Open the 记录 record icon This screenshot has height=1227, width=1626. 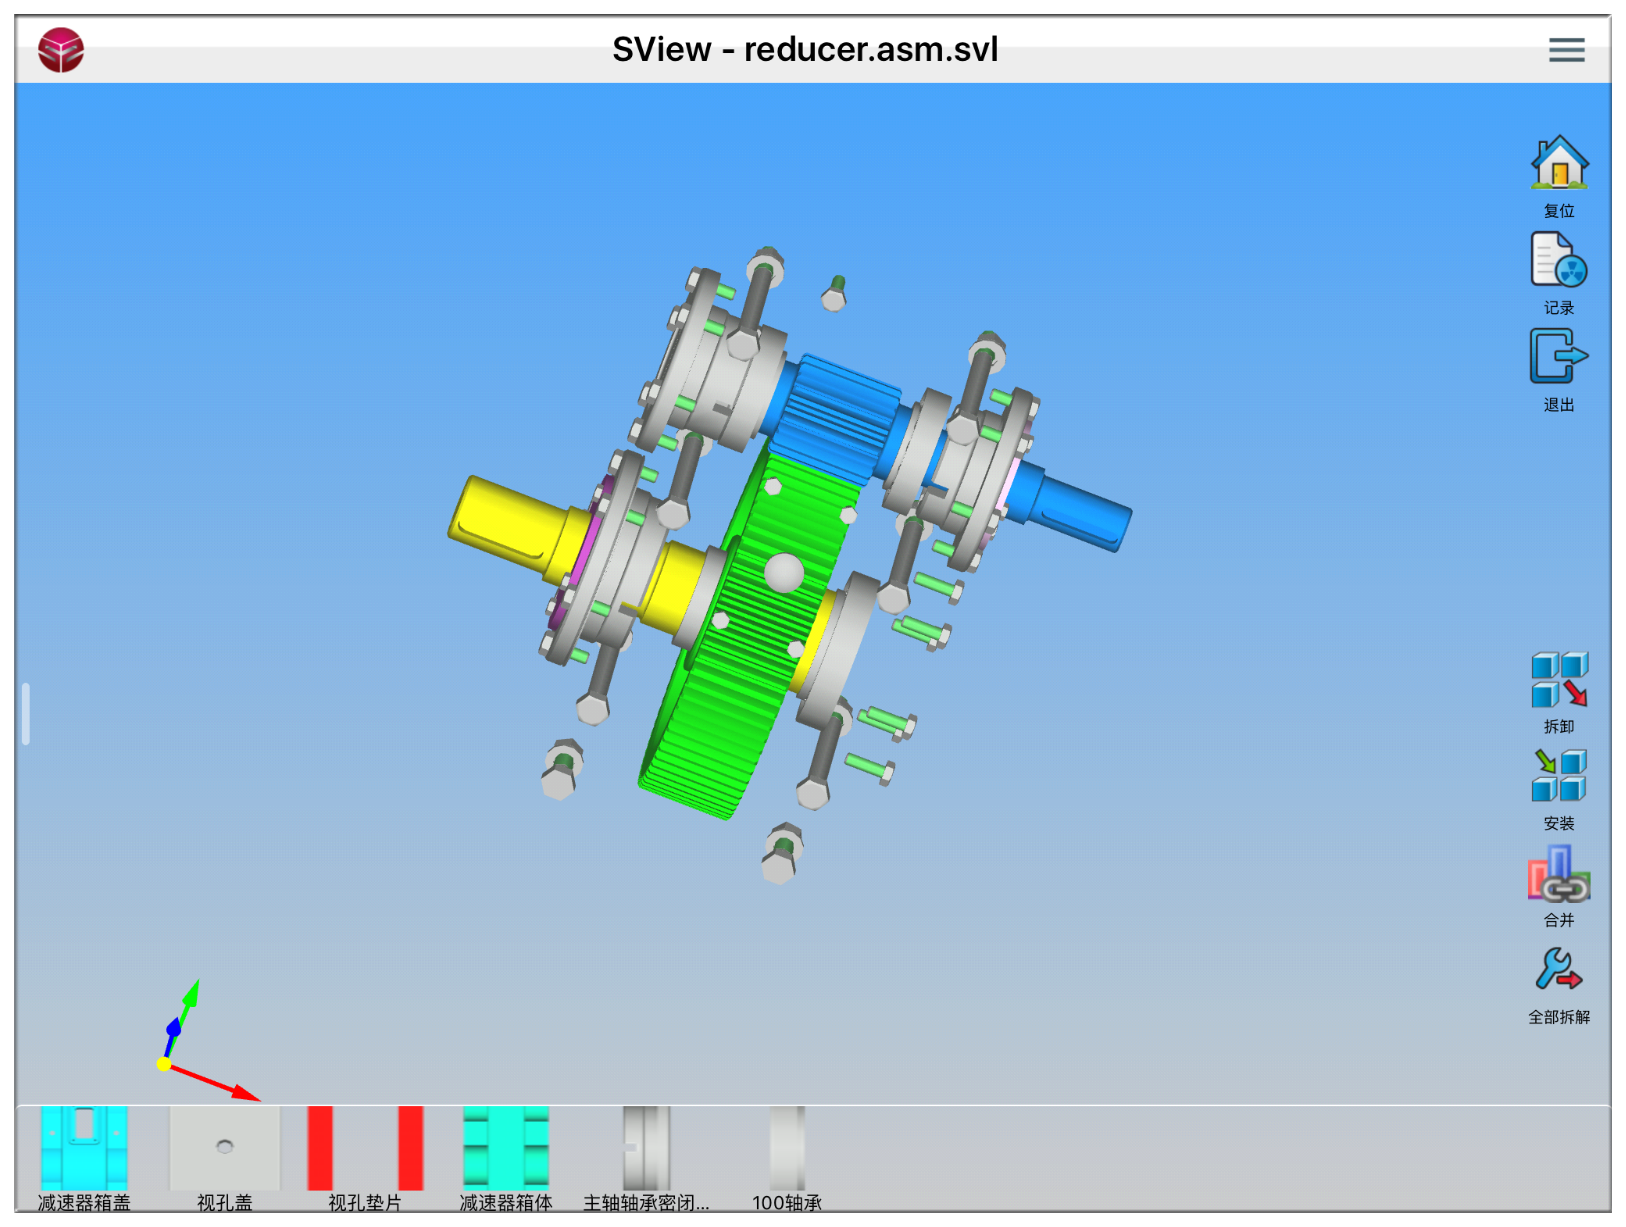coord(1558,261)
